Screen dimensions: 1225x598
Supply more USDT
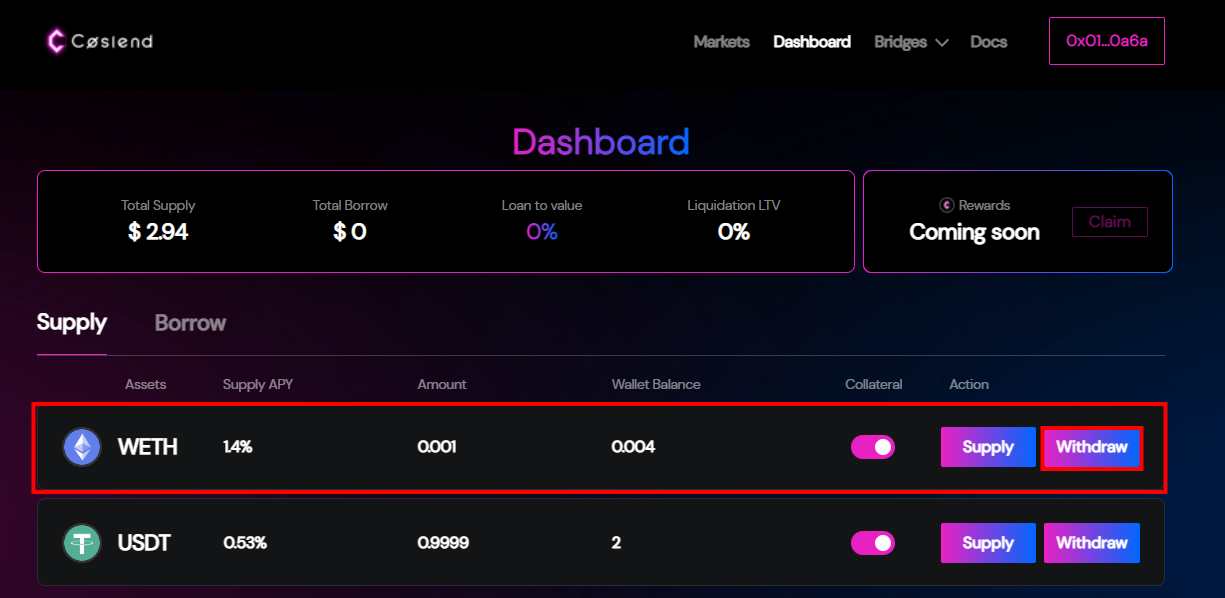click(988, 543)
